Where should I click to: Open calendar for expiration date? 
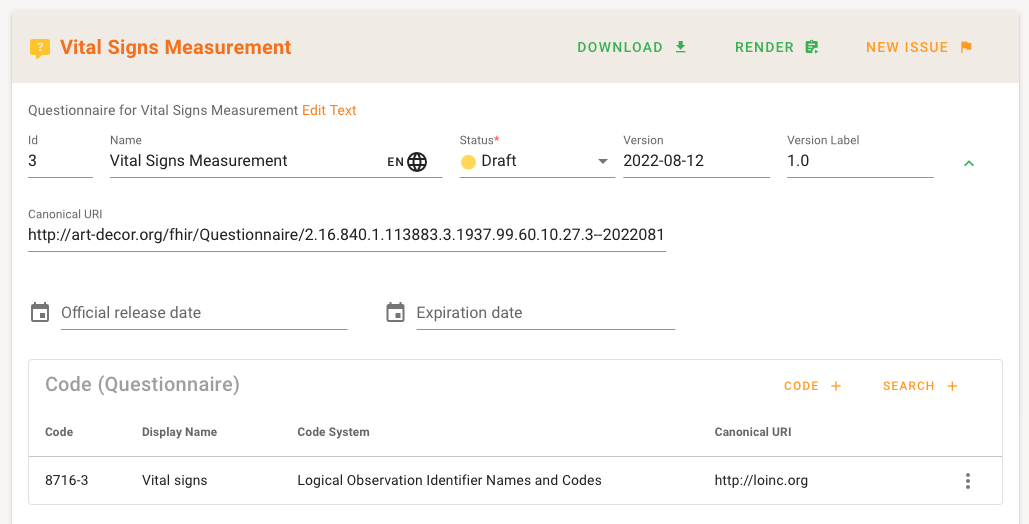coord(395,313)
